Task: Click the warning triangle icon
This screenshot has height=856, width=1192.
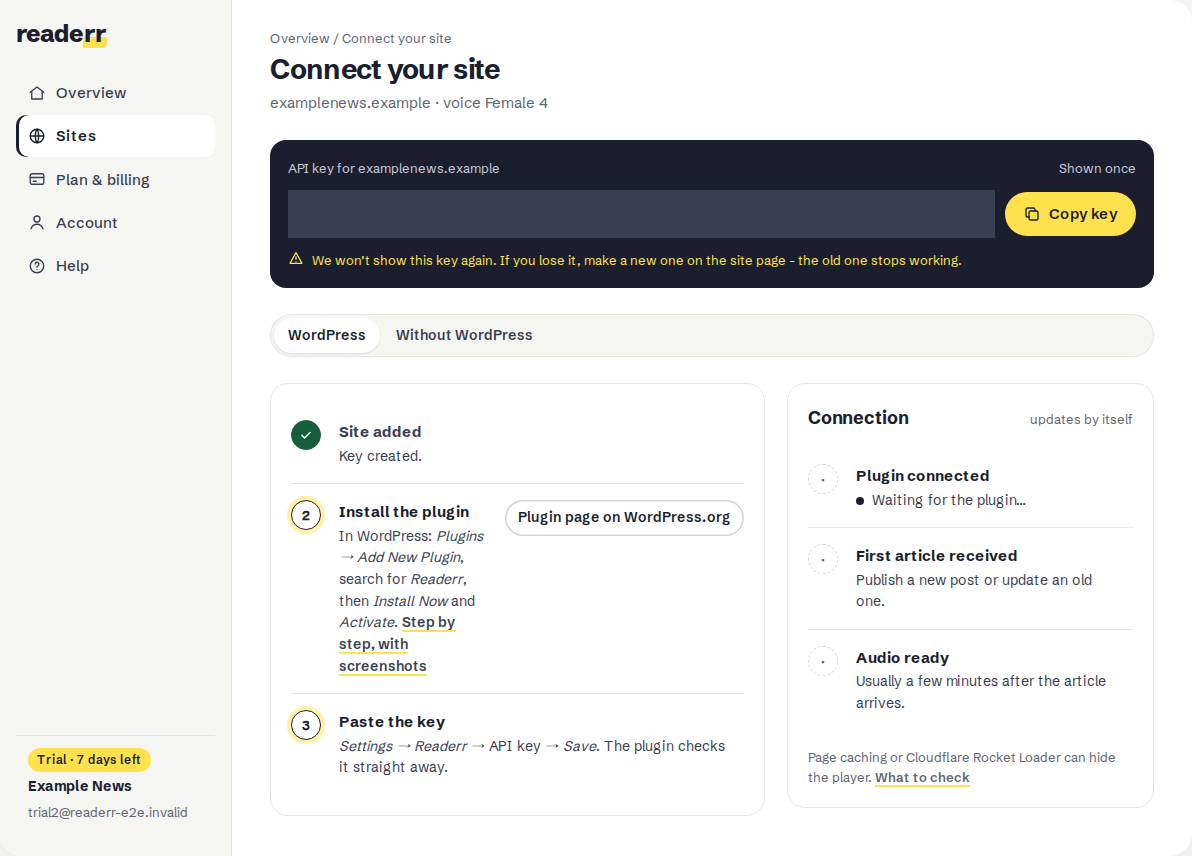Action: 296,259
